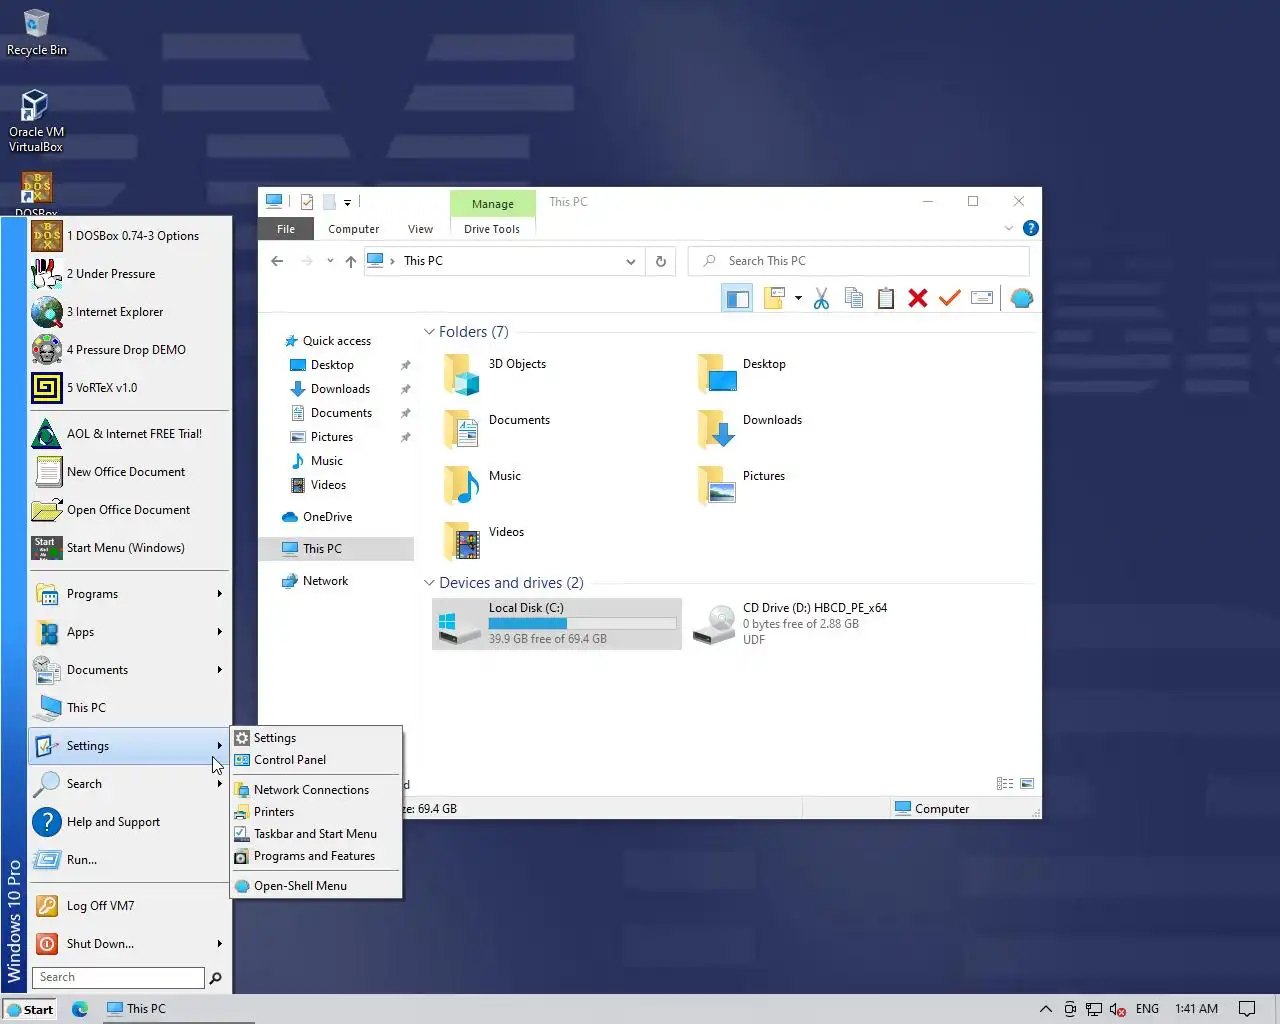This screenshot has width=1280, height=1024.
Task: Click the folder options toolbar icon
Action: [774, 298]
